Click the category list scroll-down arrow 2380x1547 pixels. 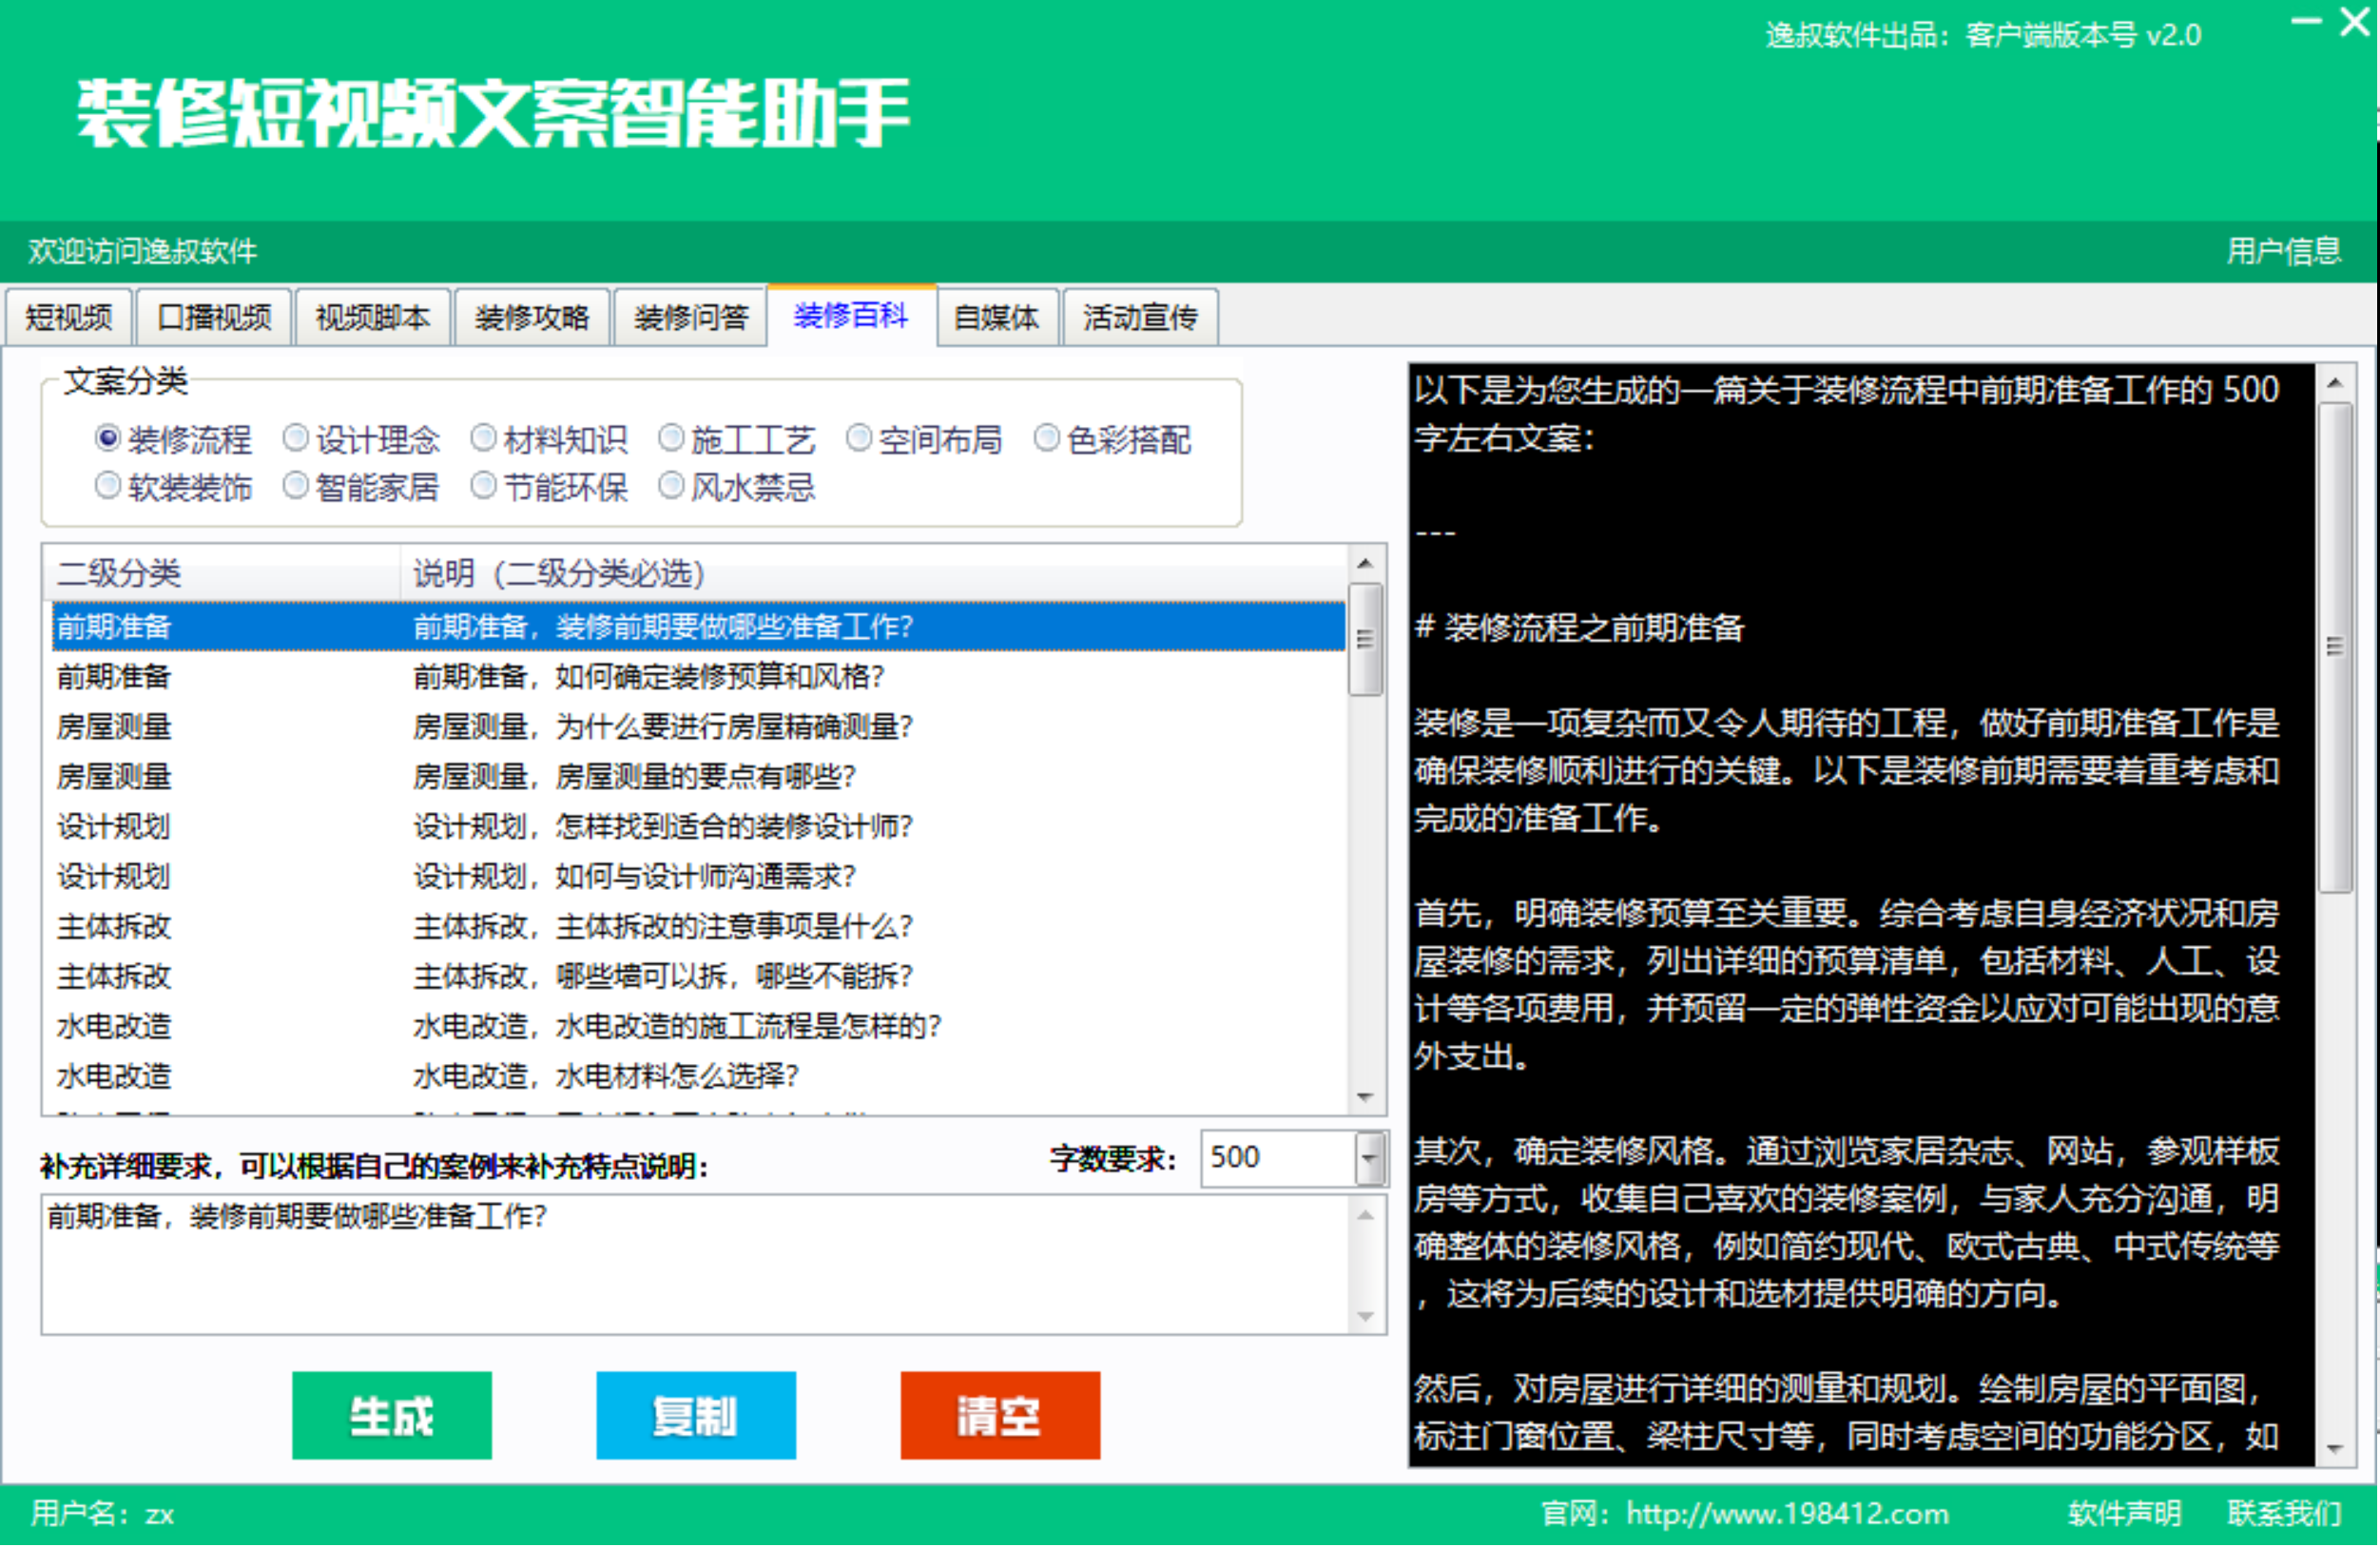click(x=1366, y=1099)
